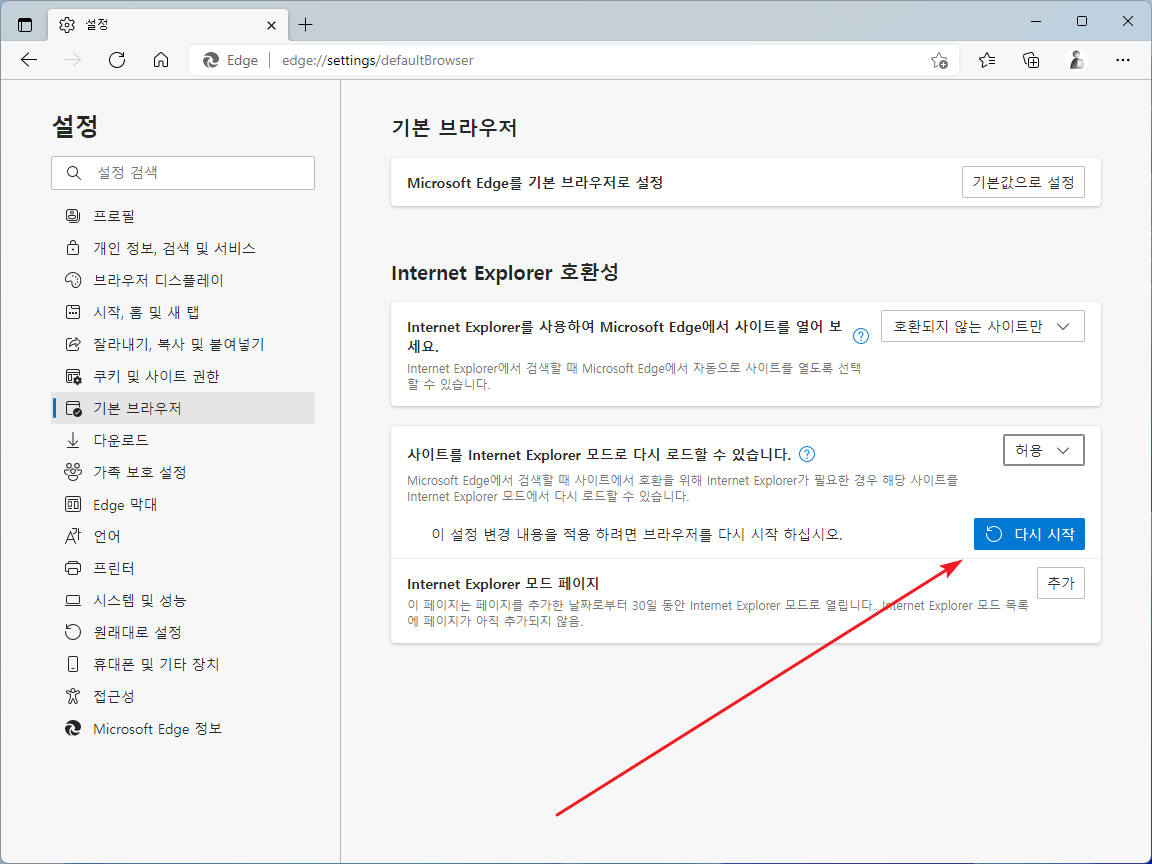Open the Favorites list
1152x864 pixels.
coord(987,60)
